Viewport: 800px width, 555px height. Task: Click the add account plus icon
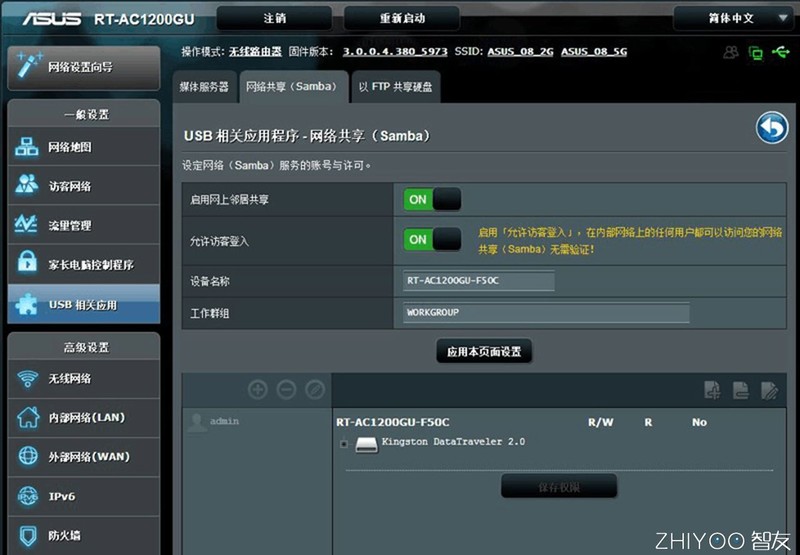(258, 390)
